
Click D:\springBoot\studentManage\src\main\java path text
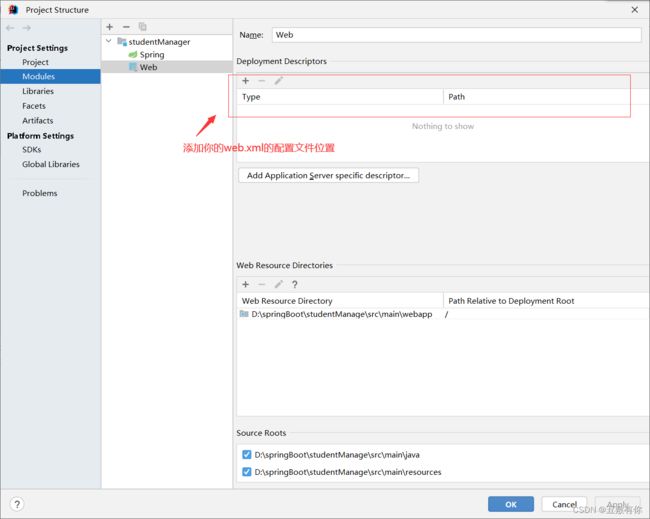pos(337,455)
